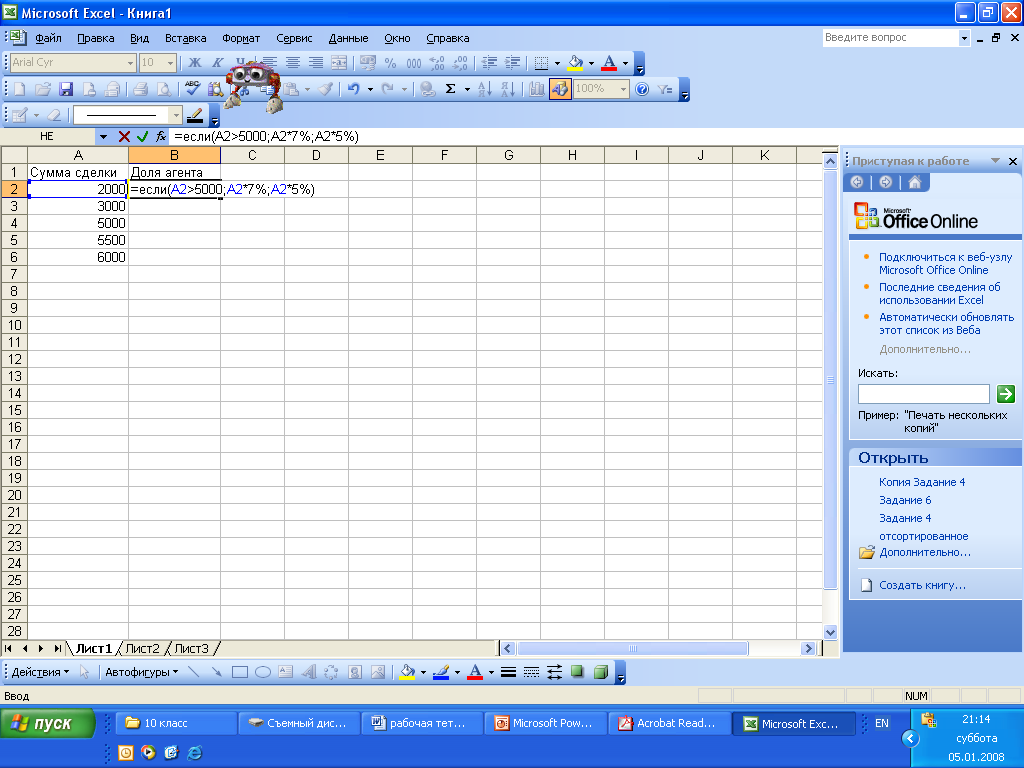Click the format painter brush icon
This screenshot has width=1024, height=768.
click(x=326, y=89)
